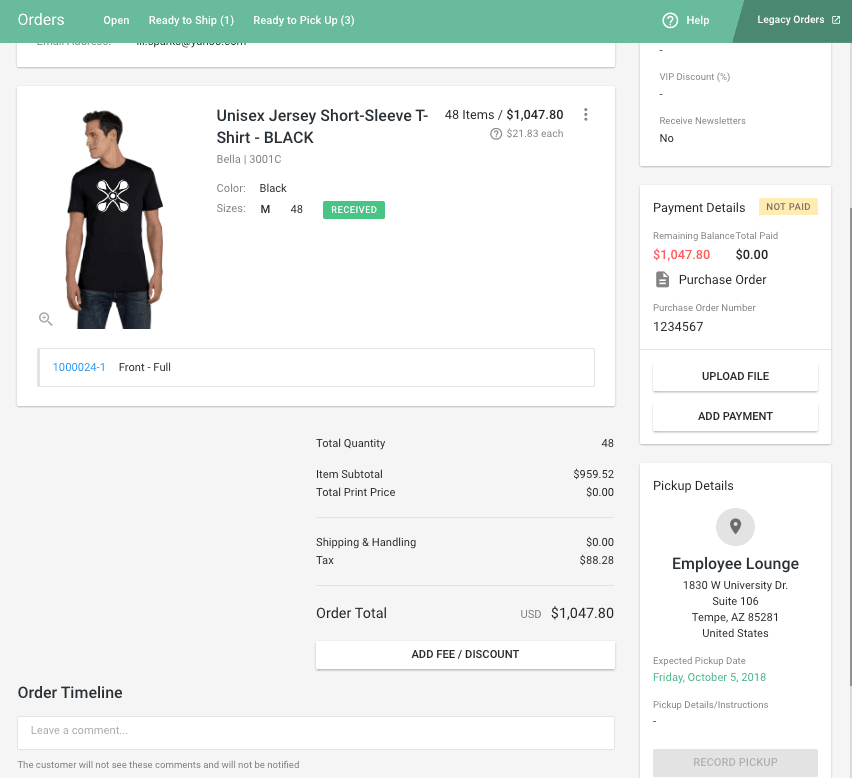Click the Purchase Order document icon
The width and height of the screenshot is (852, 778).
tap(662, 280)
